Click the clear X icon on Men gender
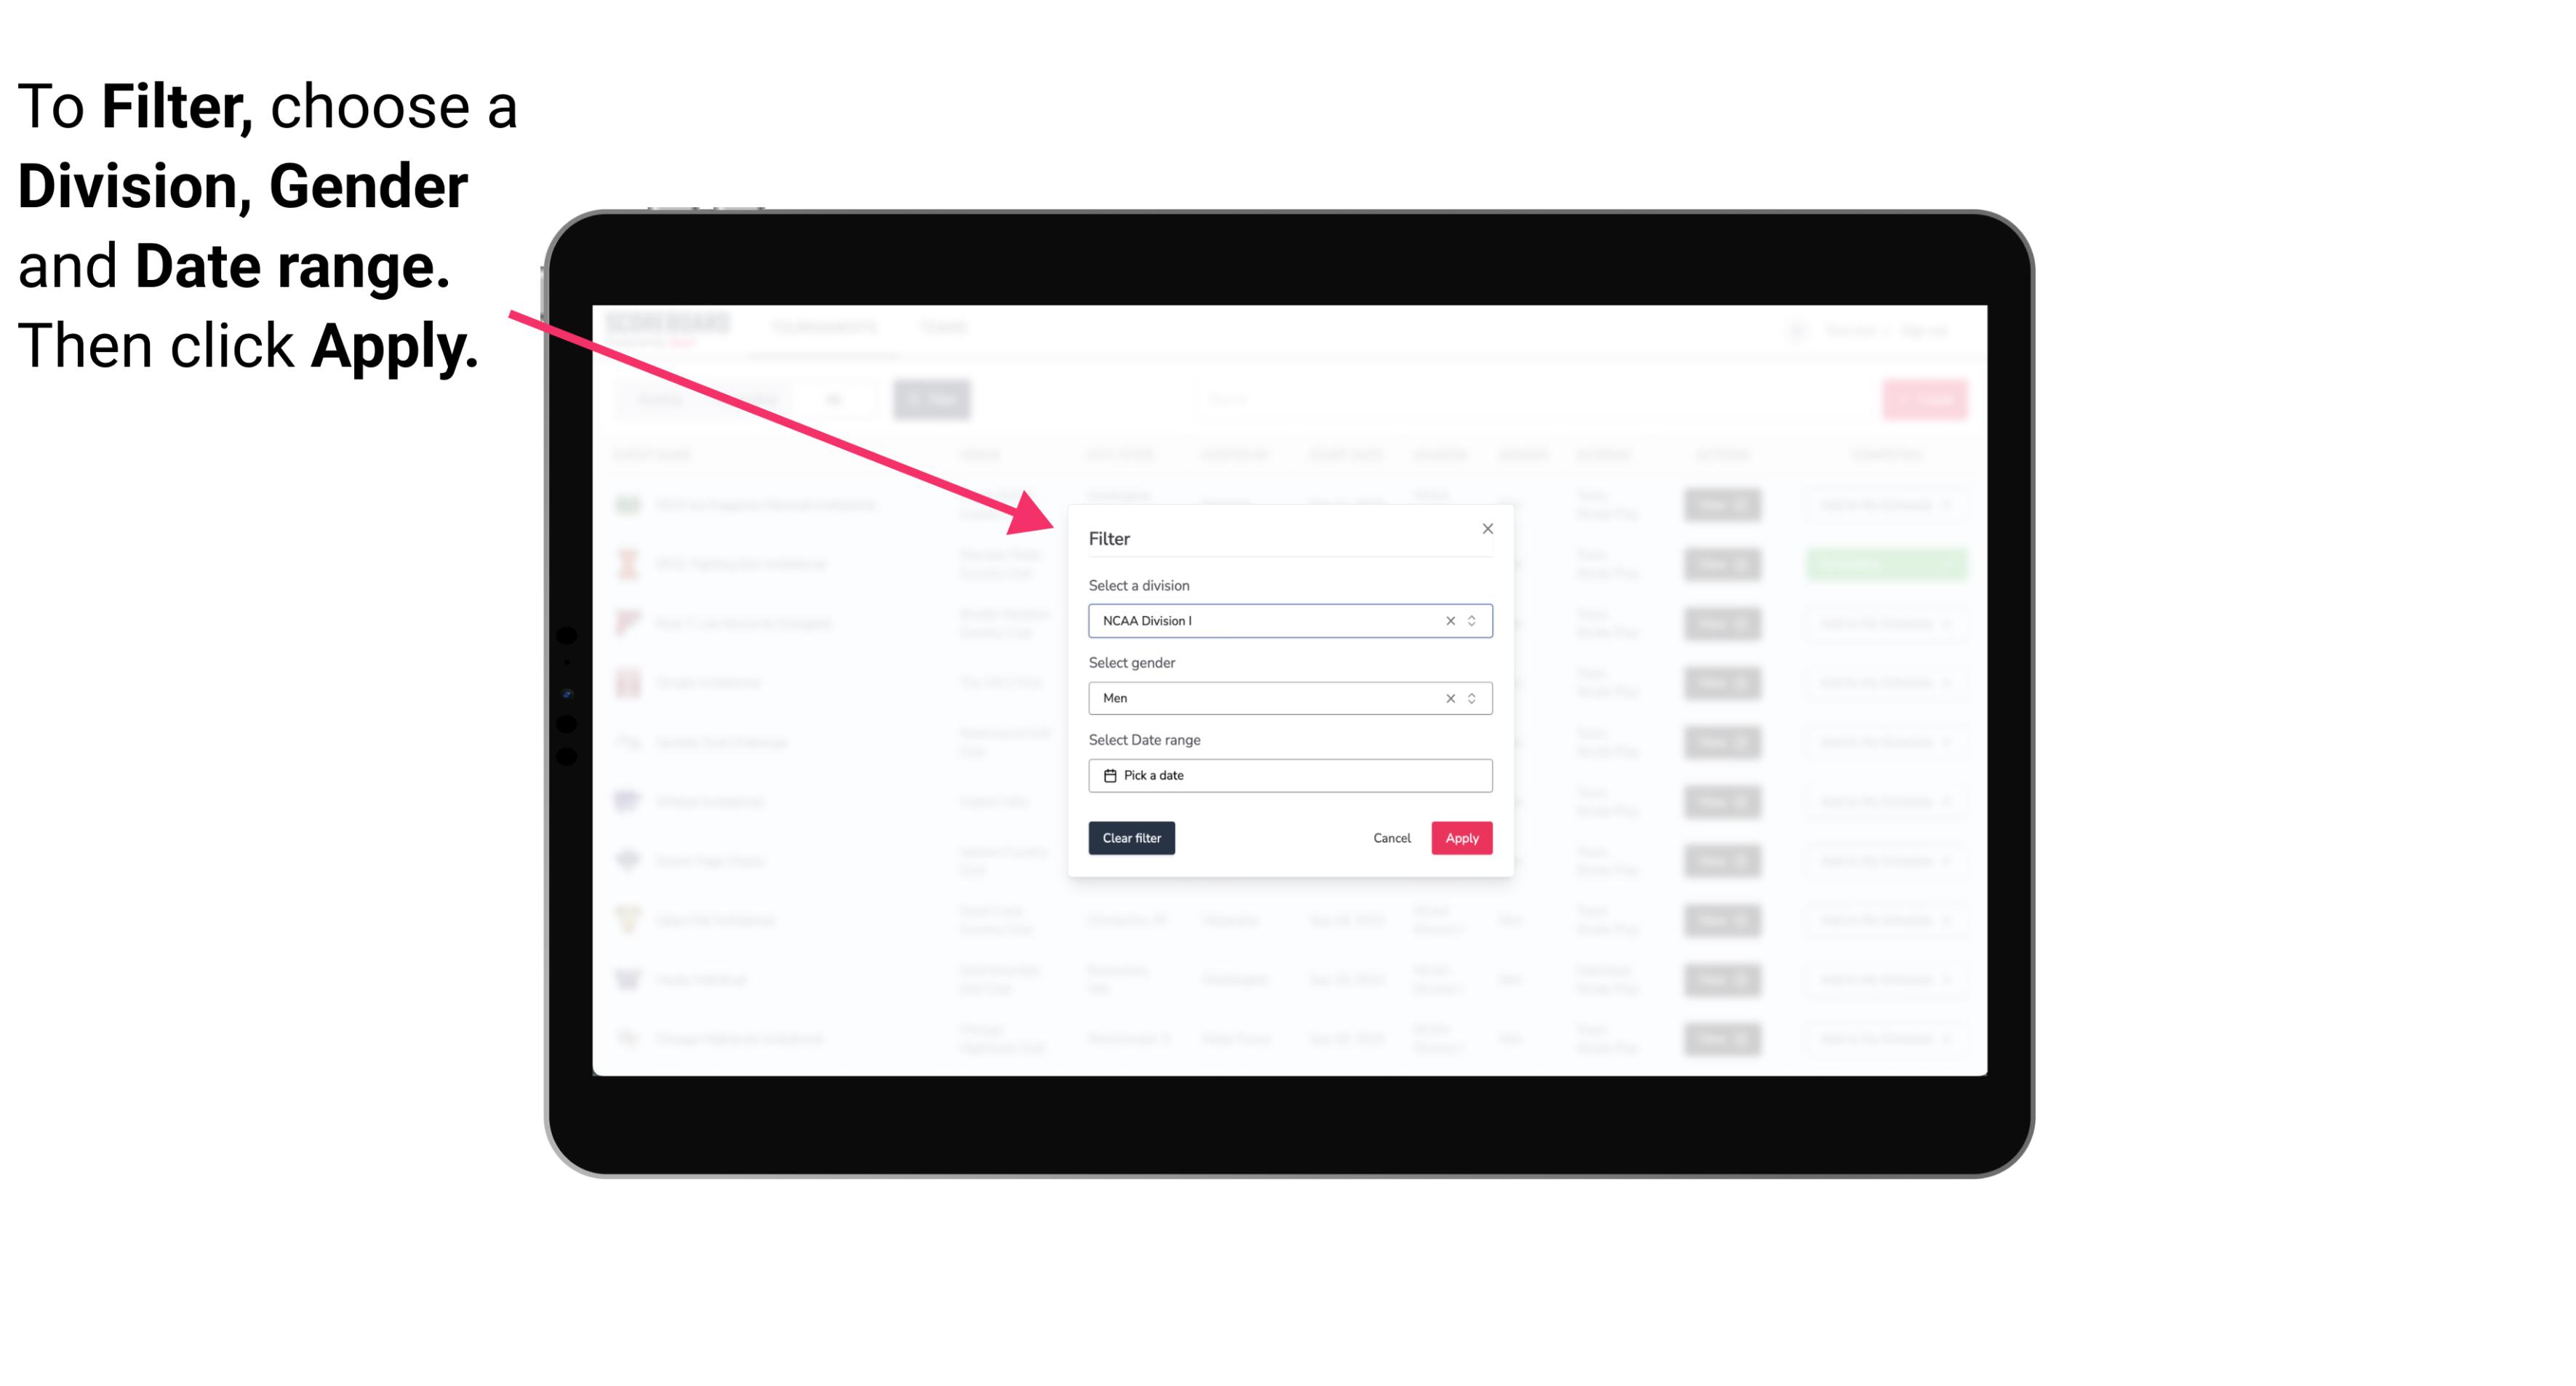Viewport: 2576px width, 1386px height. click(1449, 698)
